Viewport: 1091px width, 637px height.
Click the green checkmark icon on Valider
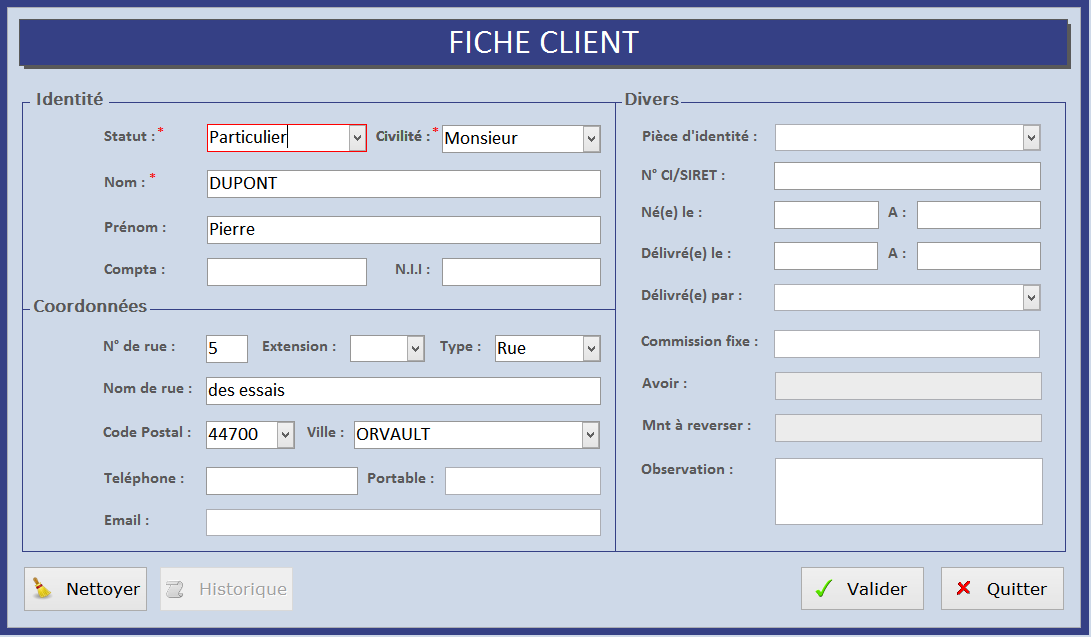pos(824,589)
